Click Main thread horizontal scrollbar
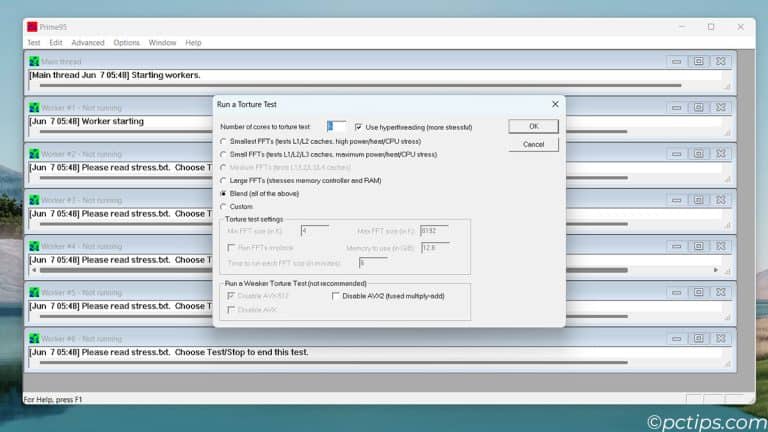The width and height of the screenshot is (768, 432). coord(360,86)
